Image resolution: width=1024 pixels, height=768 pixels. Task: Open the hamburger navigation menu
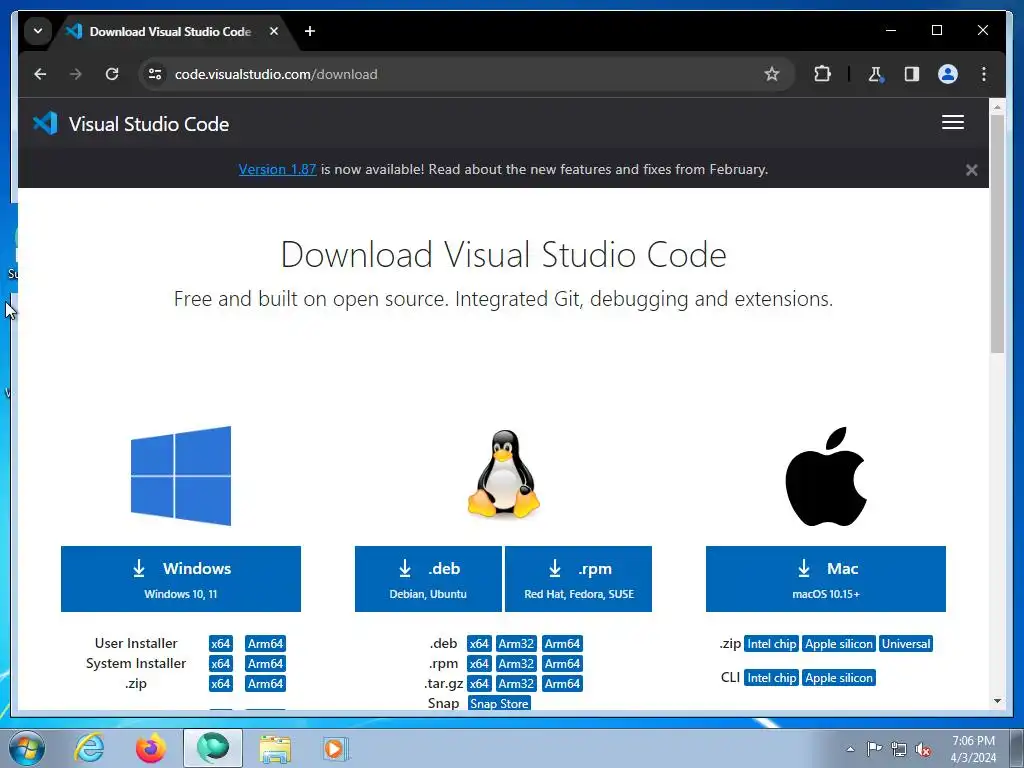point(953,123)
